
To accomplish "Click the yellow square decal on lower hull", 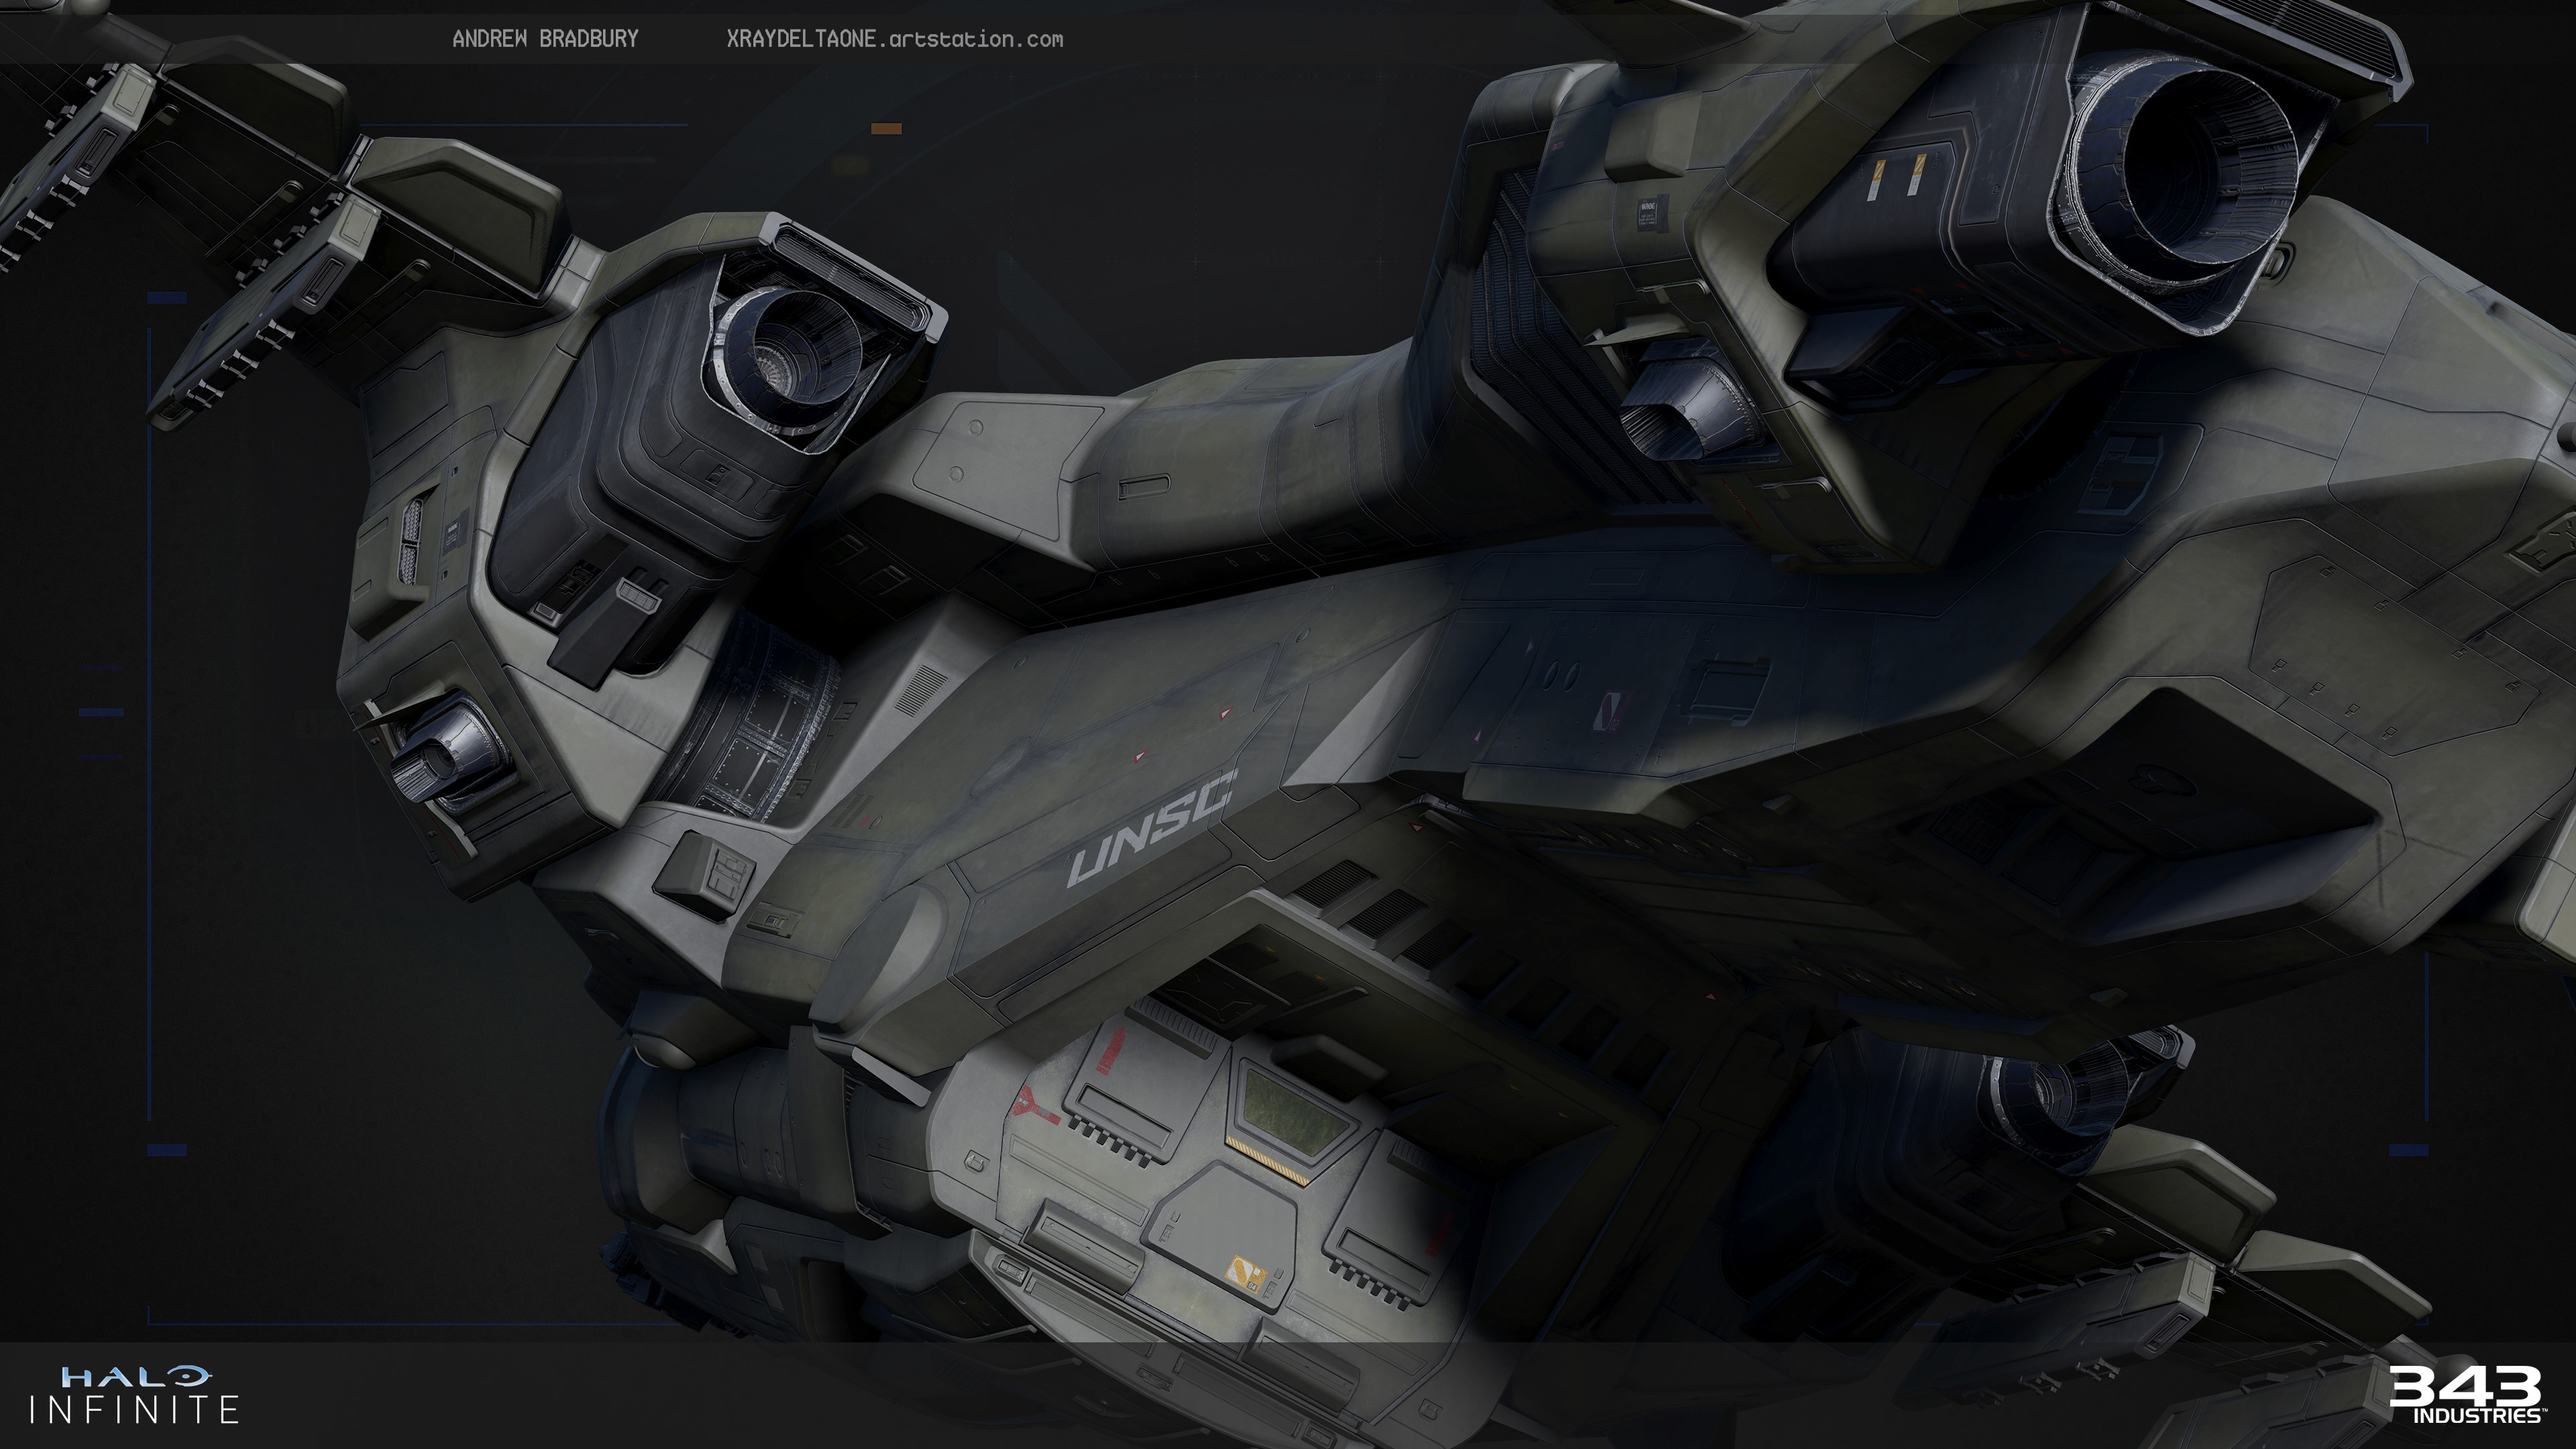I will click(1247, 1274).
